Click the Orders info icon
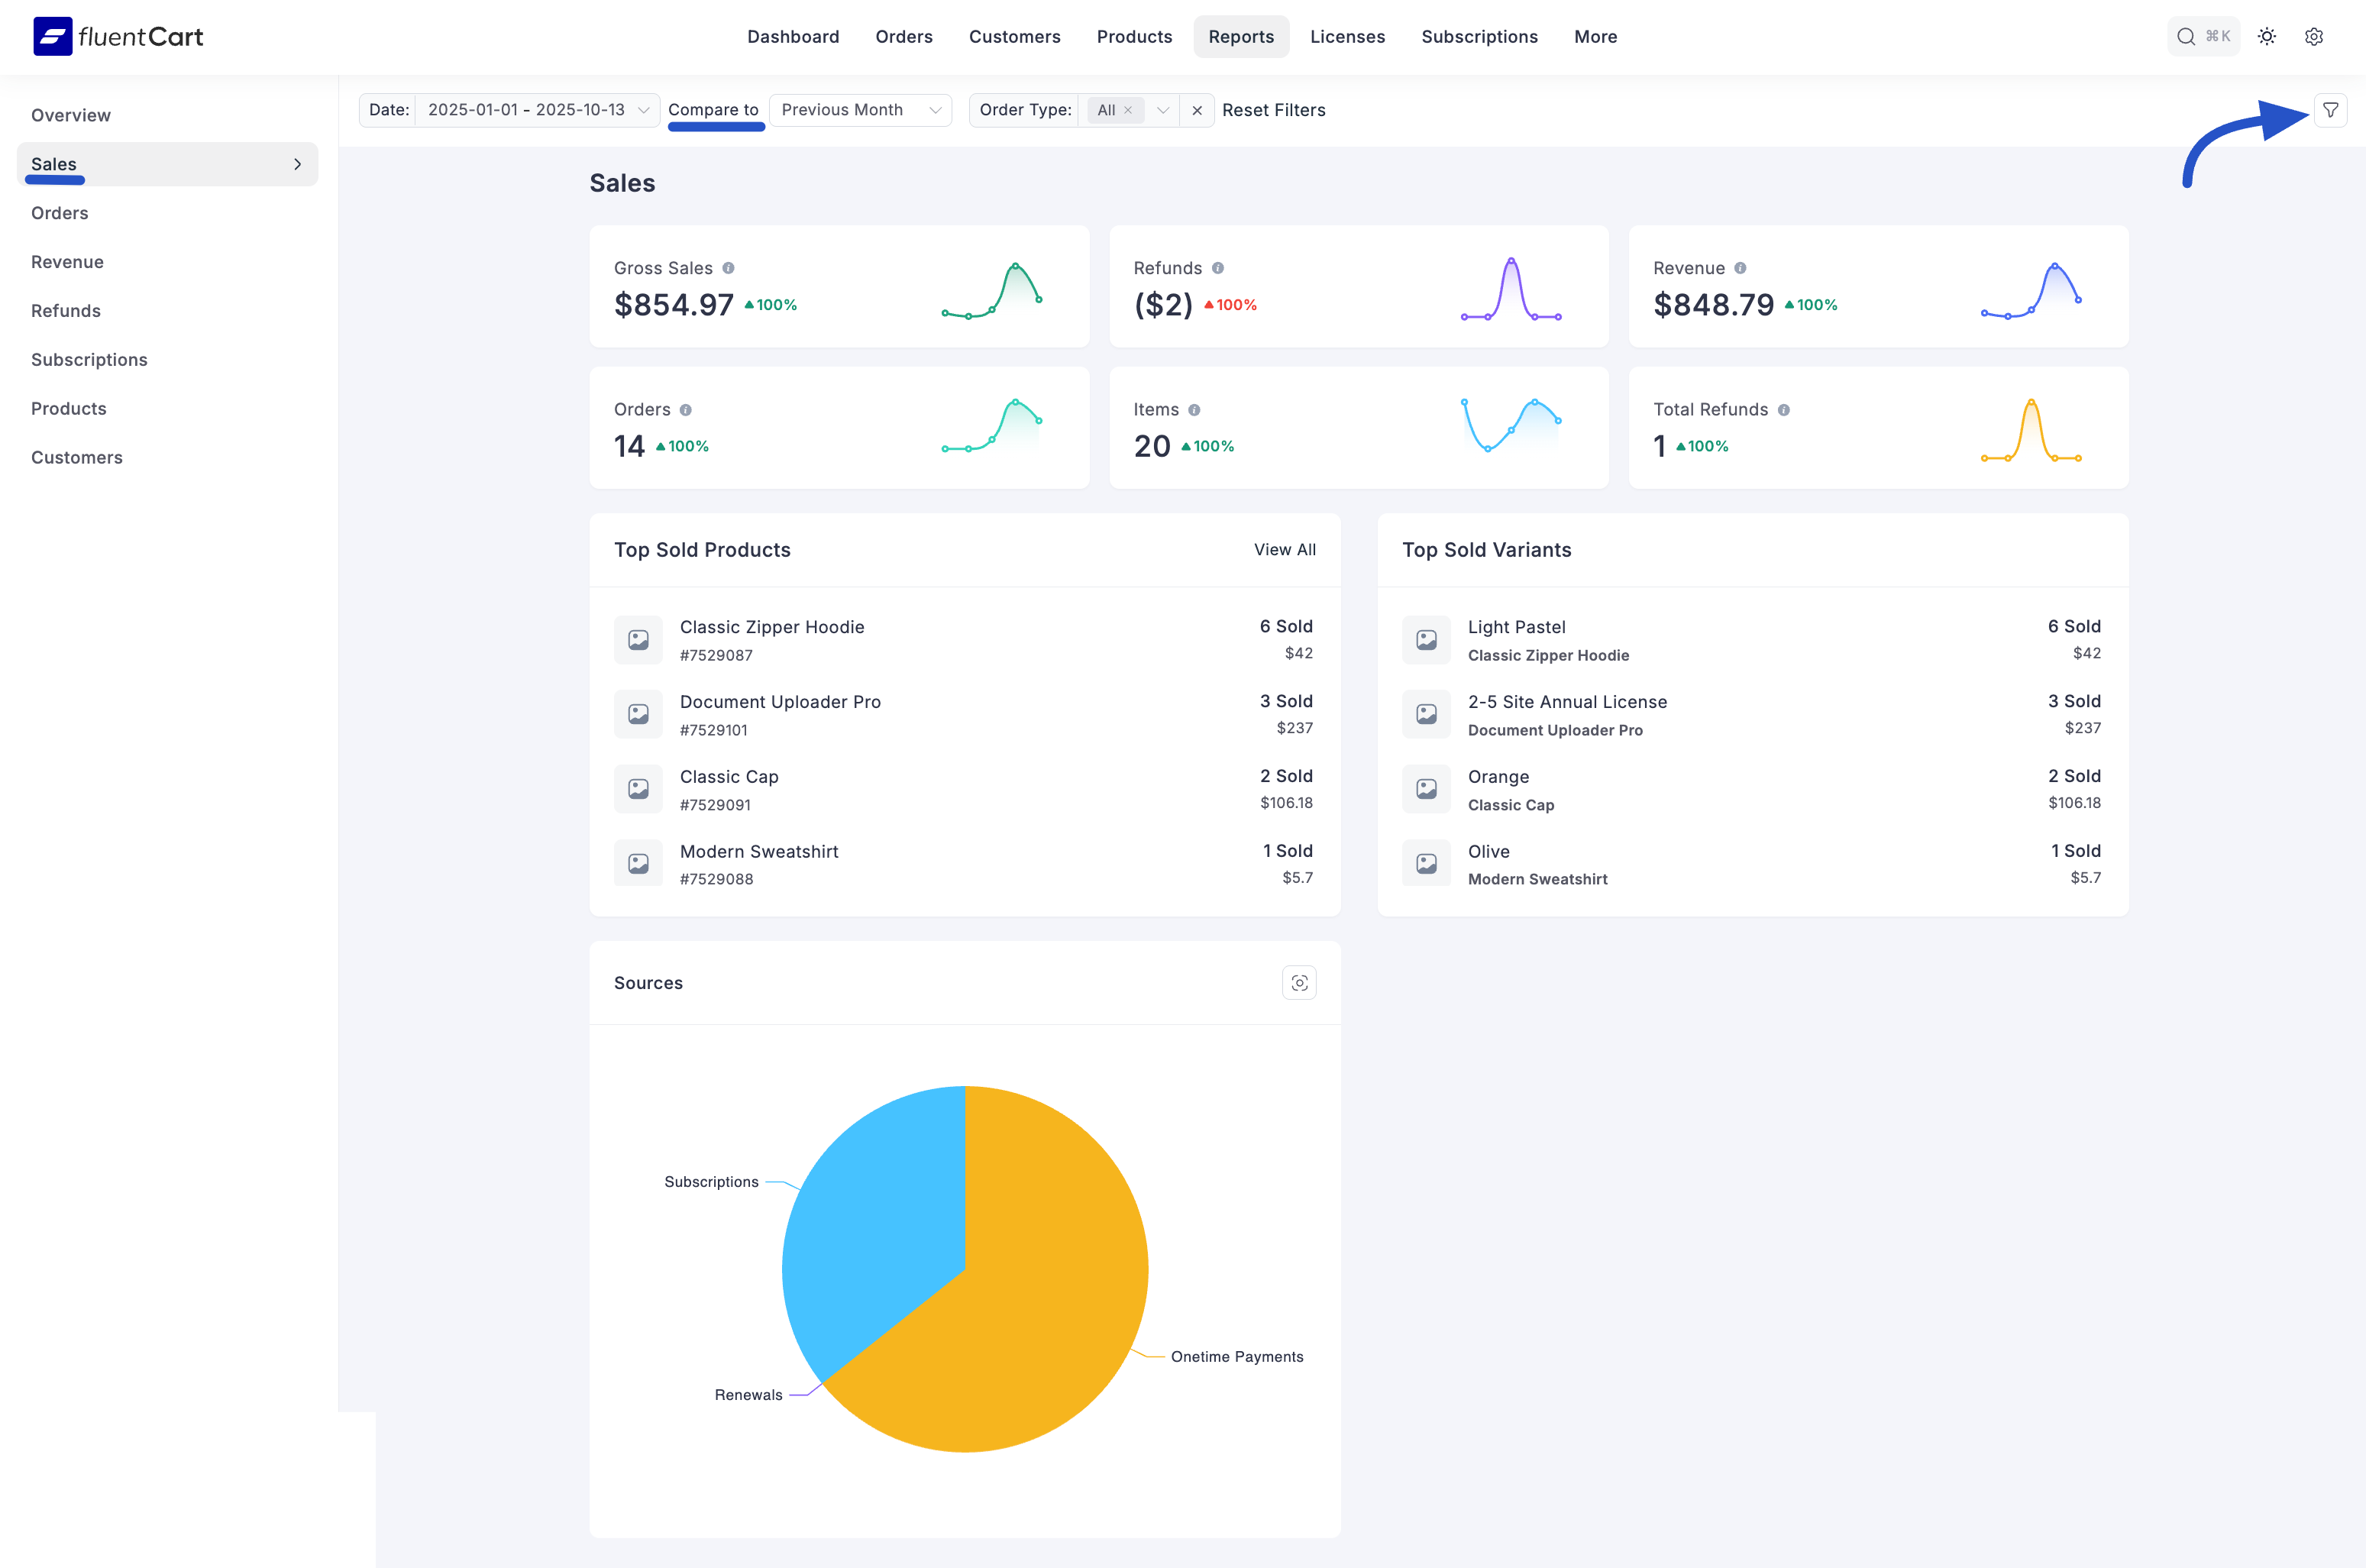 pos(686,409)
